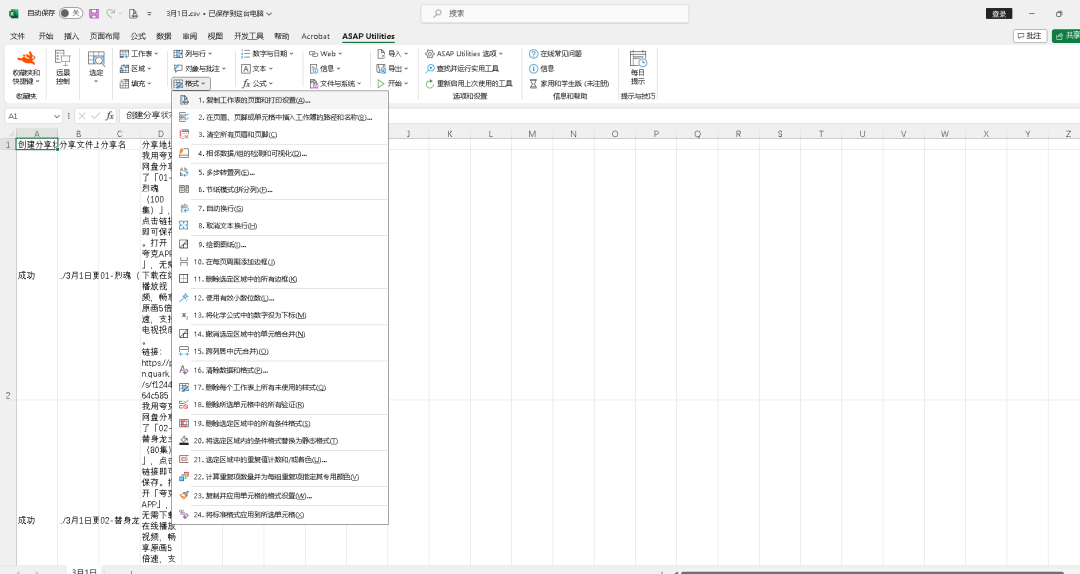Choose 19. 删除选定区域中的所有条件格式
The height and width of the screenshot is (574, 1080).
(x=280, y=423)
